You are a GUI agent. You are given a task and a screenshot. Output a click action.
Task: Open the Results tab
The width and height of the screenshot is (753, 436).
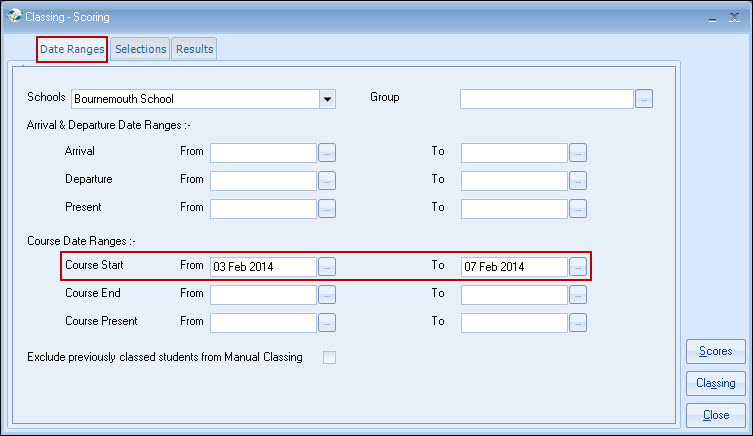[x=194, y=48]
